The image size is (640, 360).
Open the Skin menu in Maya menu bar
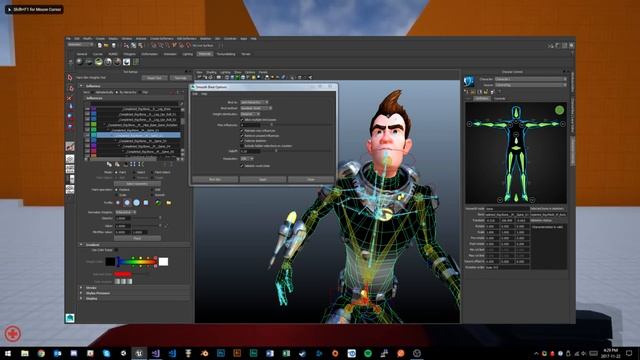point(217,39)
